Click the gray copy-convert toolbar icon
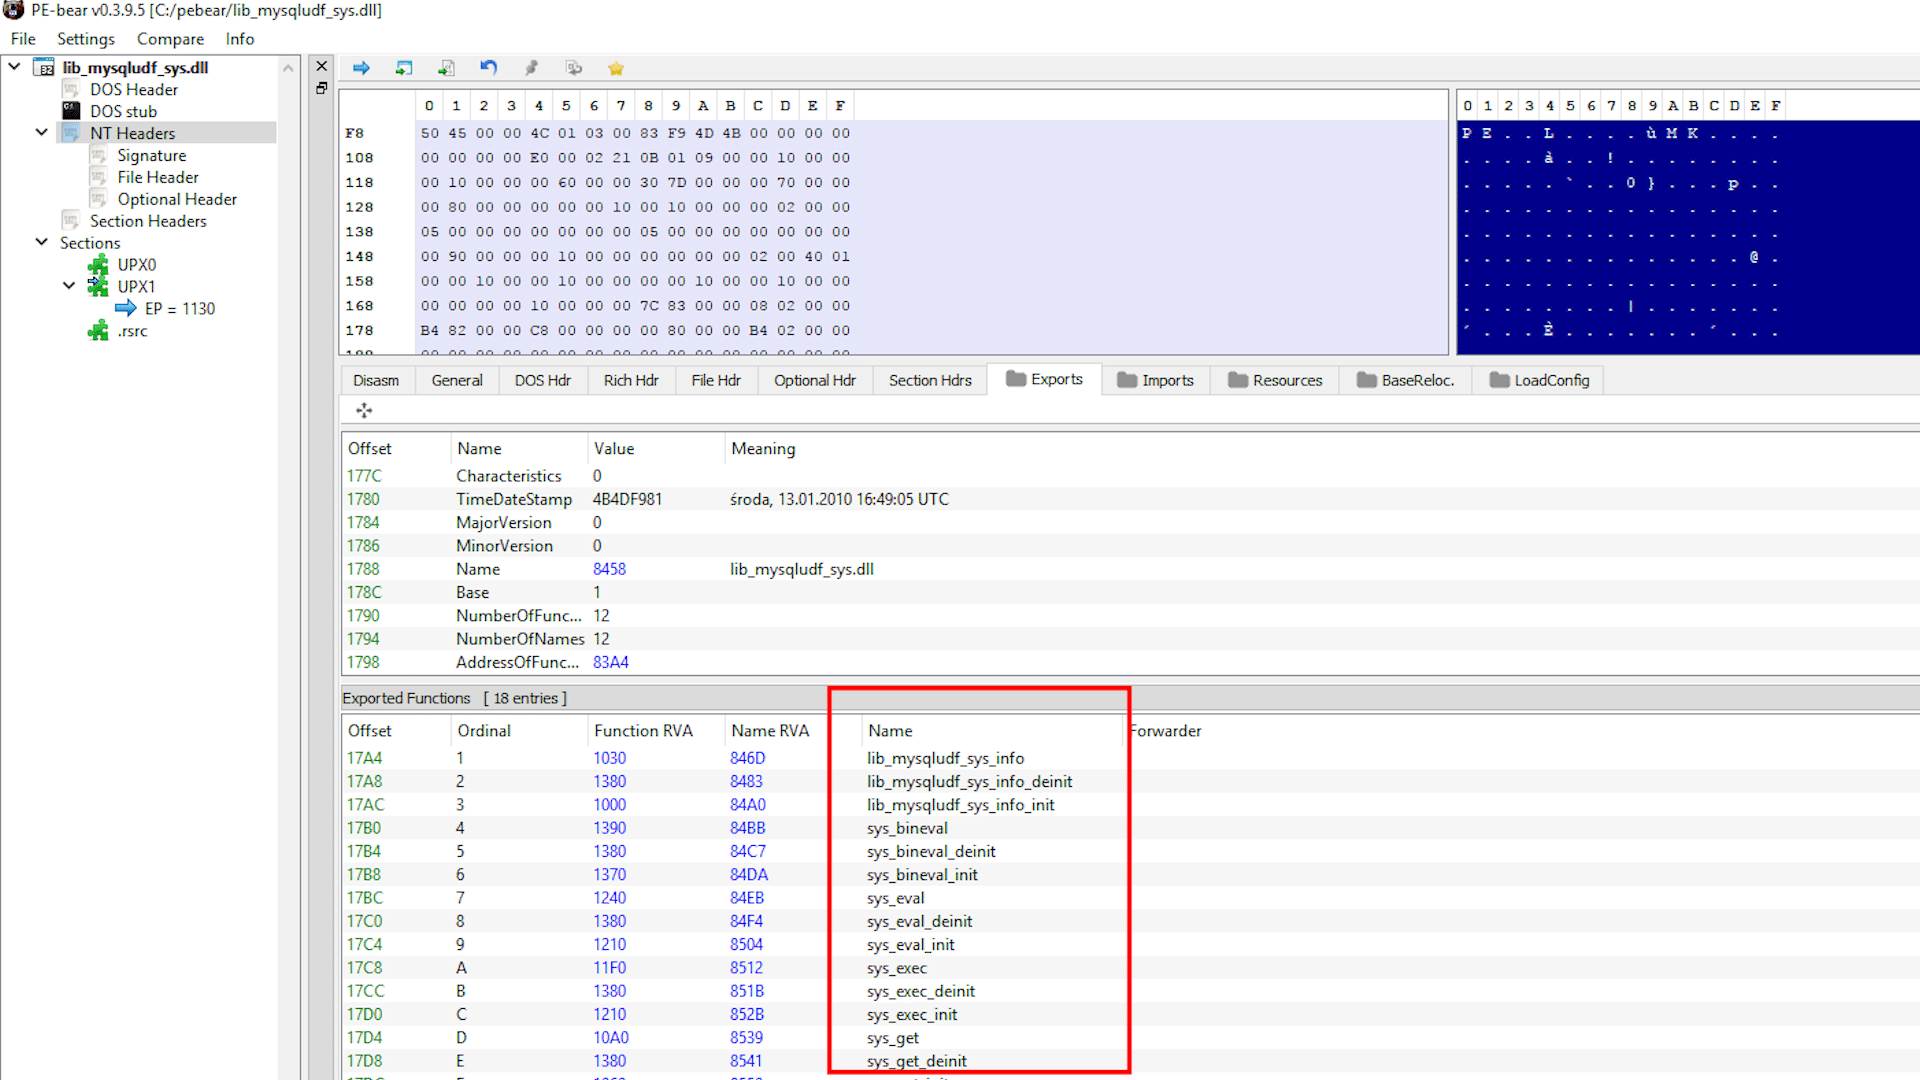The image size is (1920, 1080). click(574, 68)
